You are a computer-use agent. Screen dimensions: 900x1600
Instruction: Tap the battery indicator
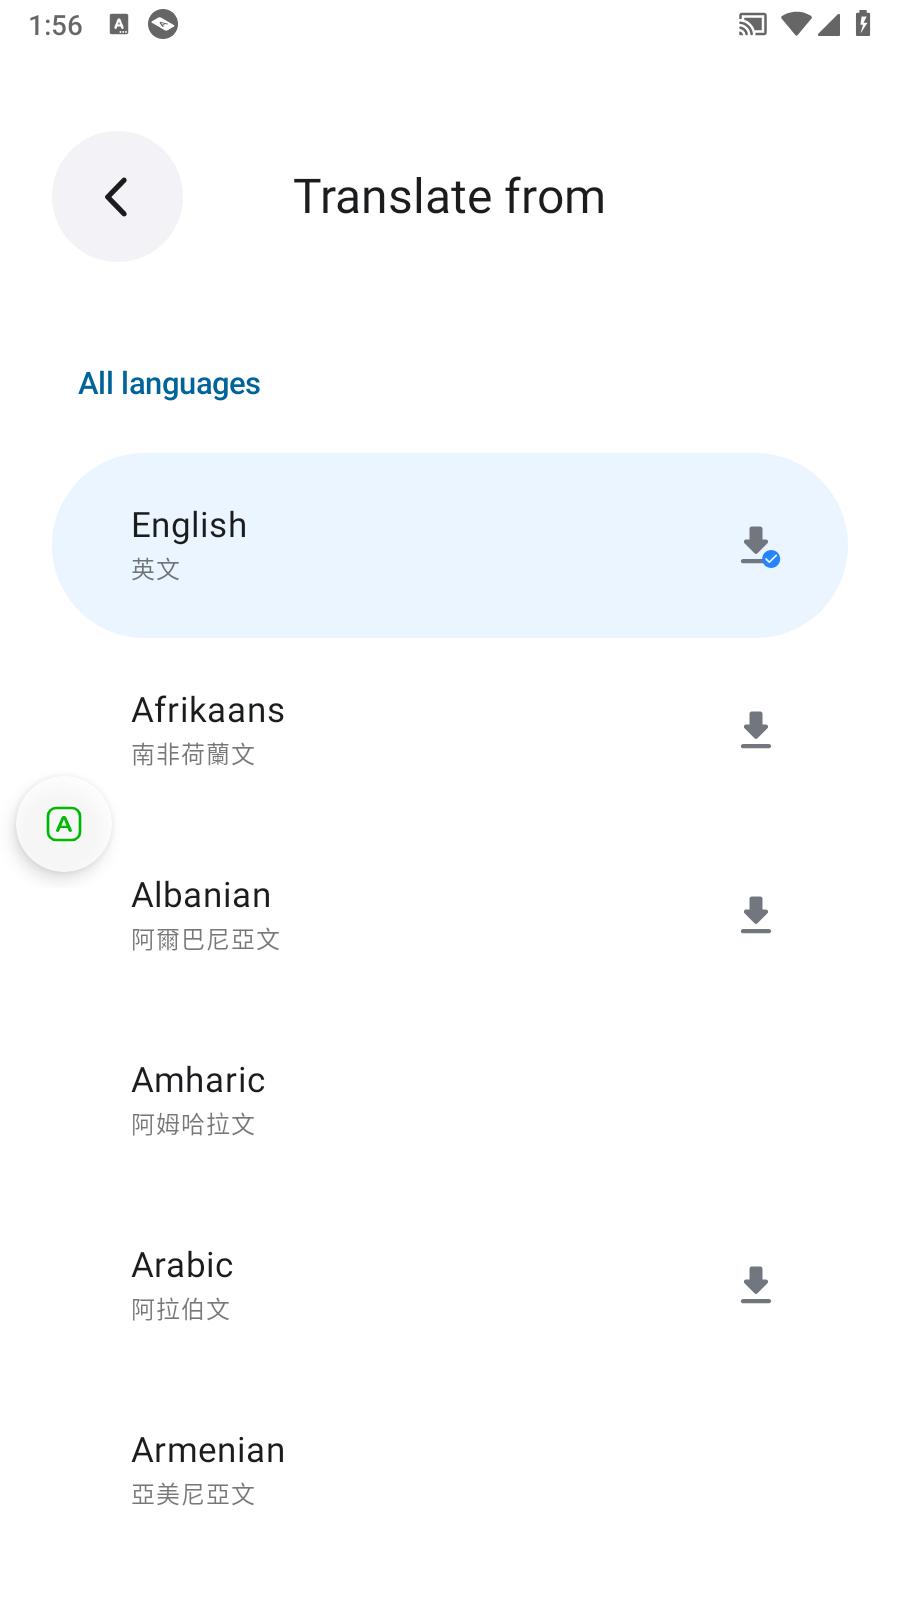coord(862,24)
